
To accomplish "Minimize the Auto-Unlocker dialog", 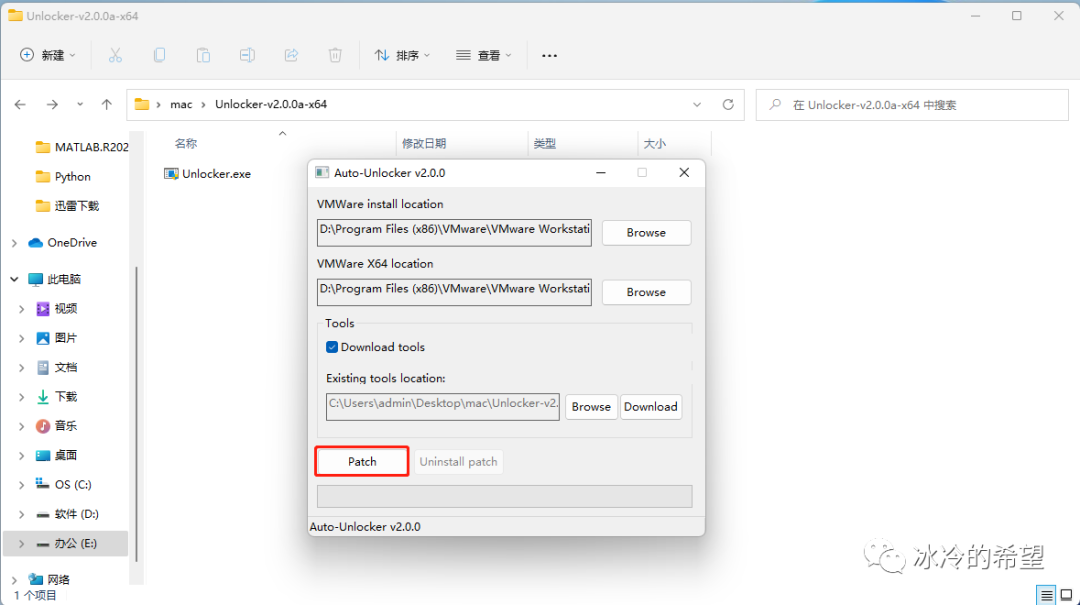I will point(601,173).
